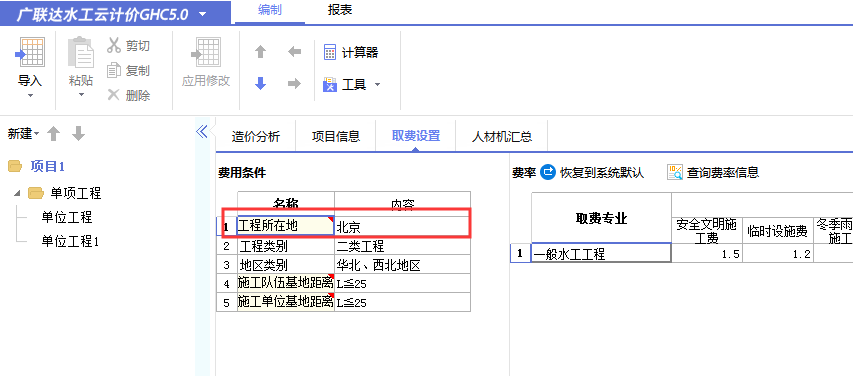Click the 华北、西北地区 content cell
The height and width of the screenshot is (376, 853).
point(402,265)
